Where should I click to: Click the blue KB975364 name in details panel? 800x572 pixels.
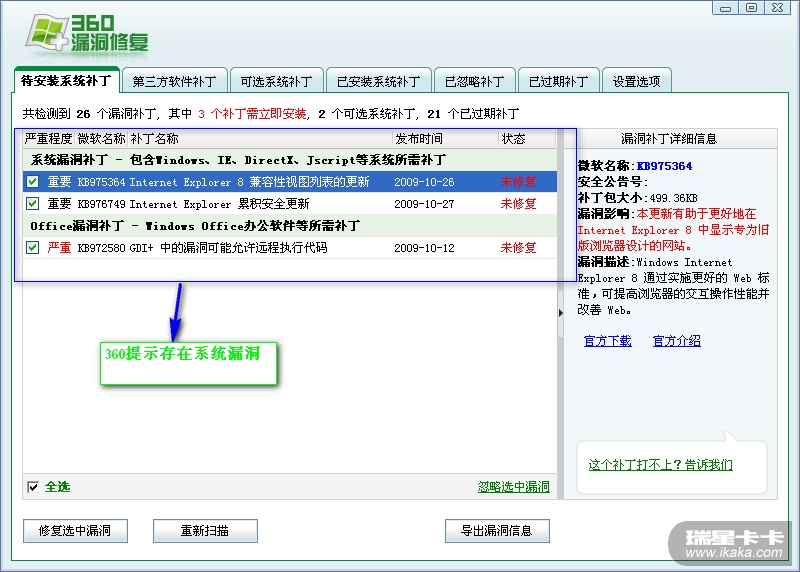pos(664,166)
